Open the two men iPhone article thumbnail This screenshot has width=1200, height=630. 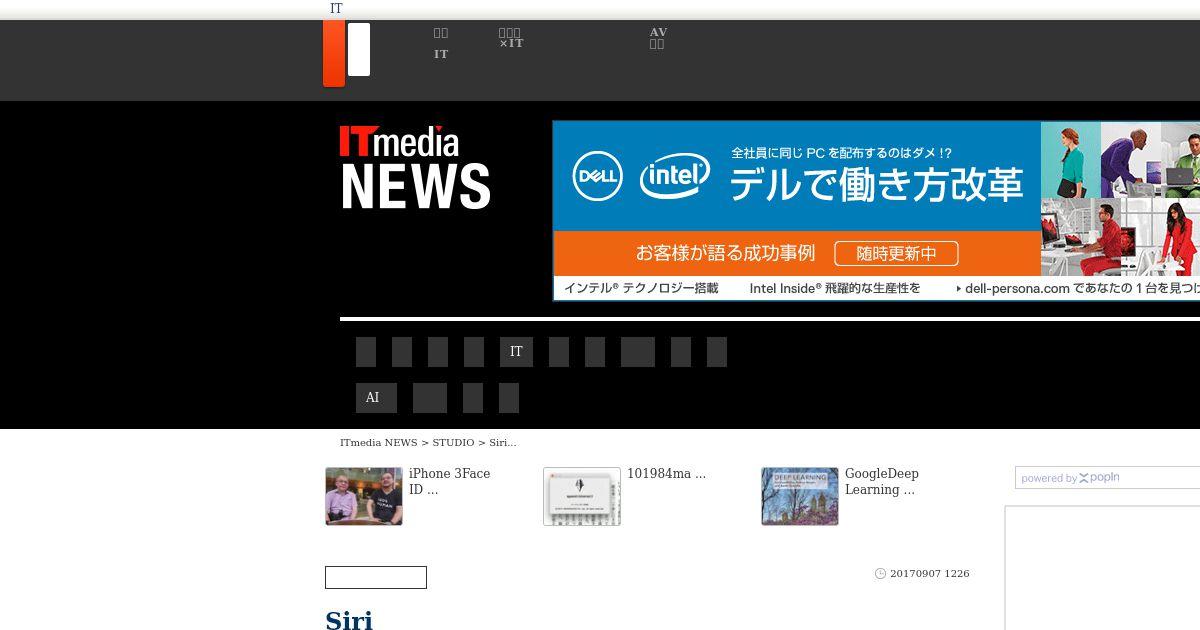tap(364, 496)
